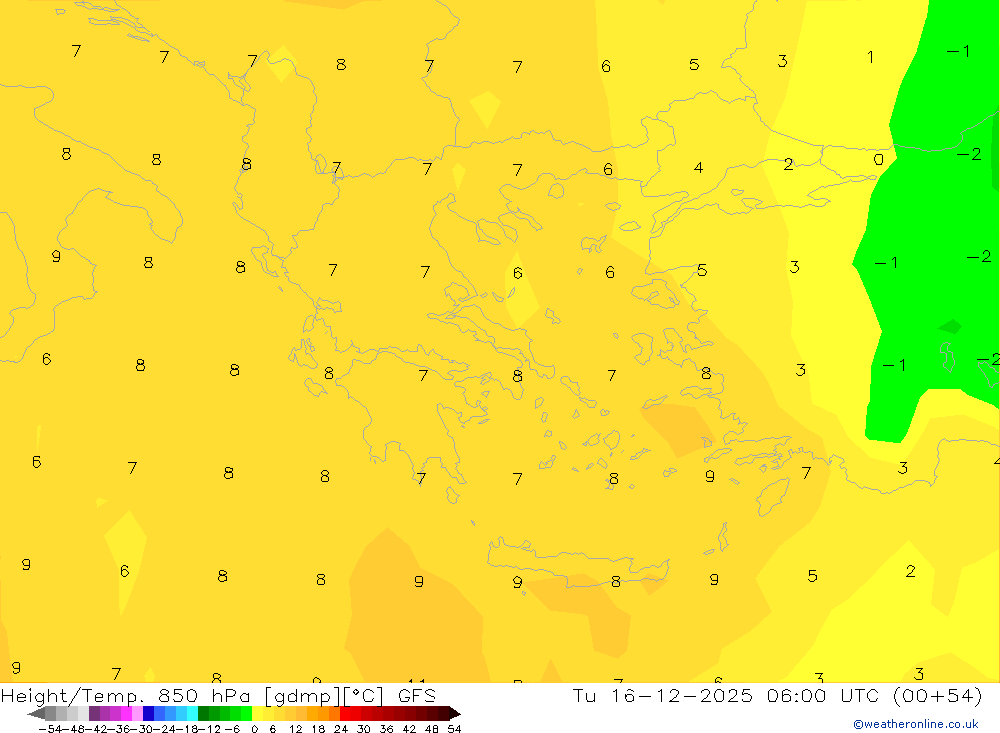Viewport: 1000px width, 733px height.
Task: Select the 'GFS' model label in title
Action: click(x=417, y=696)
